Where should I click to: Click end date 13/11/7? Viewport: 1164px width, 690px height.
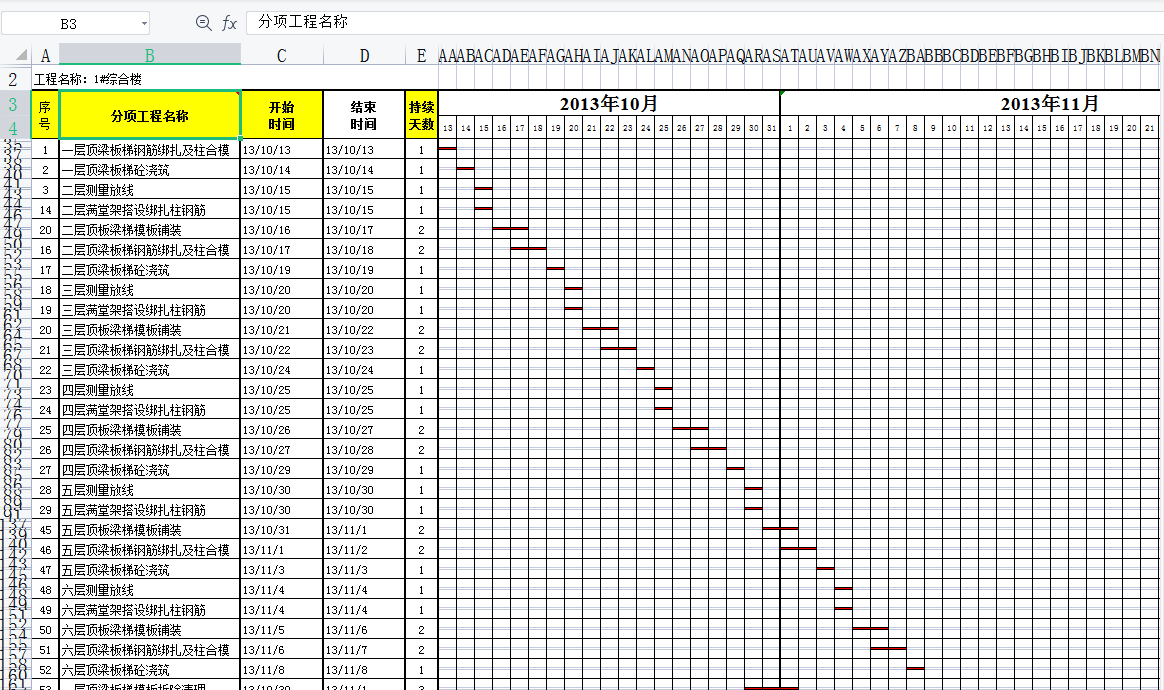point(364,650)
